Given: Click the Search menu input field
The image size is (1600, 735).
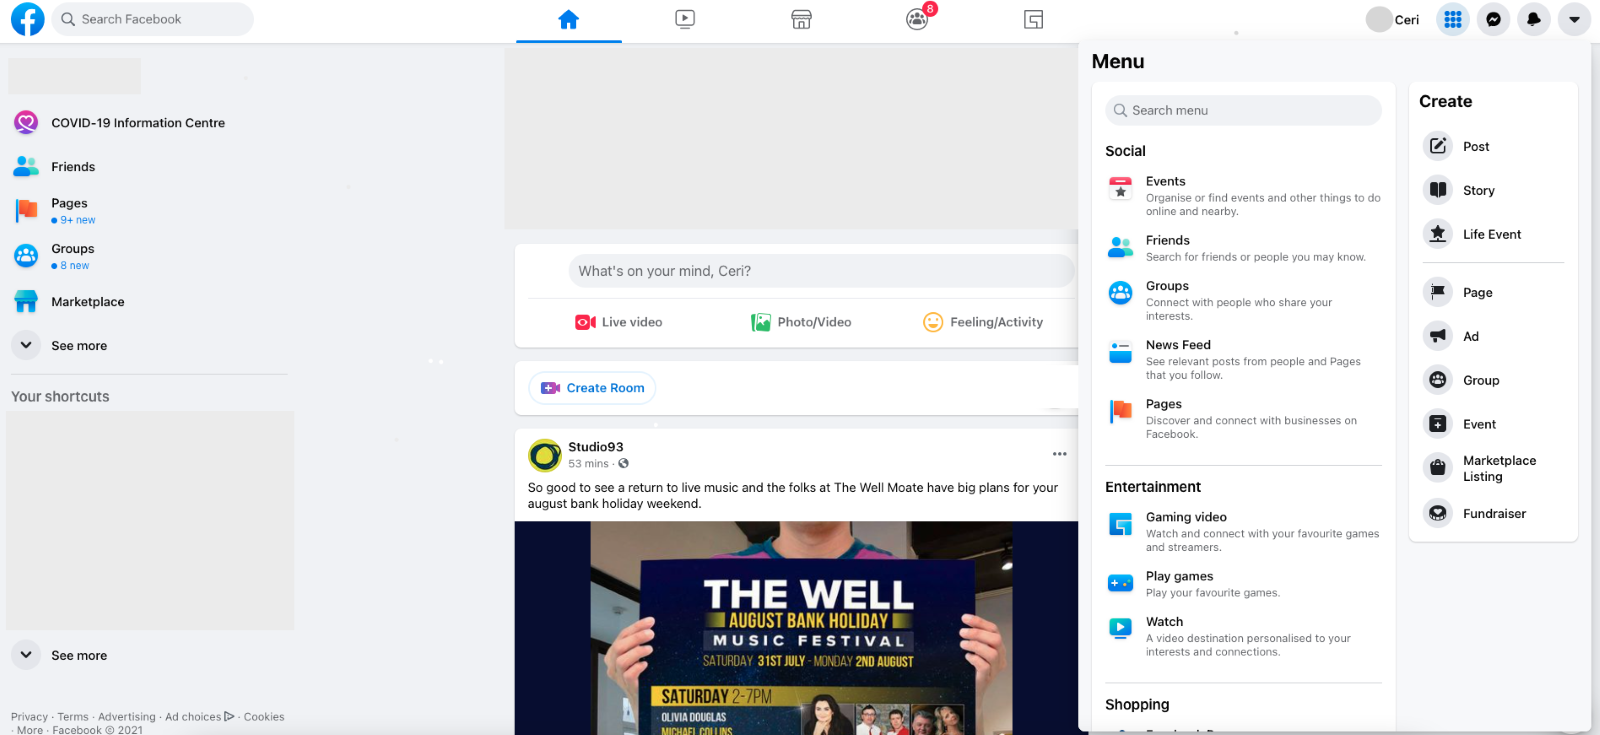Looking at the screenshot, I should coord(1244,110).
